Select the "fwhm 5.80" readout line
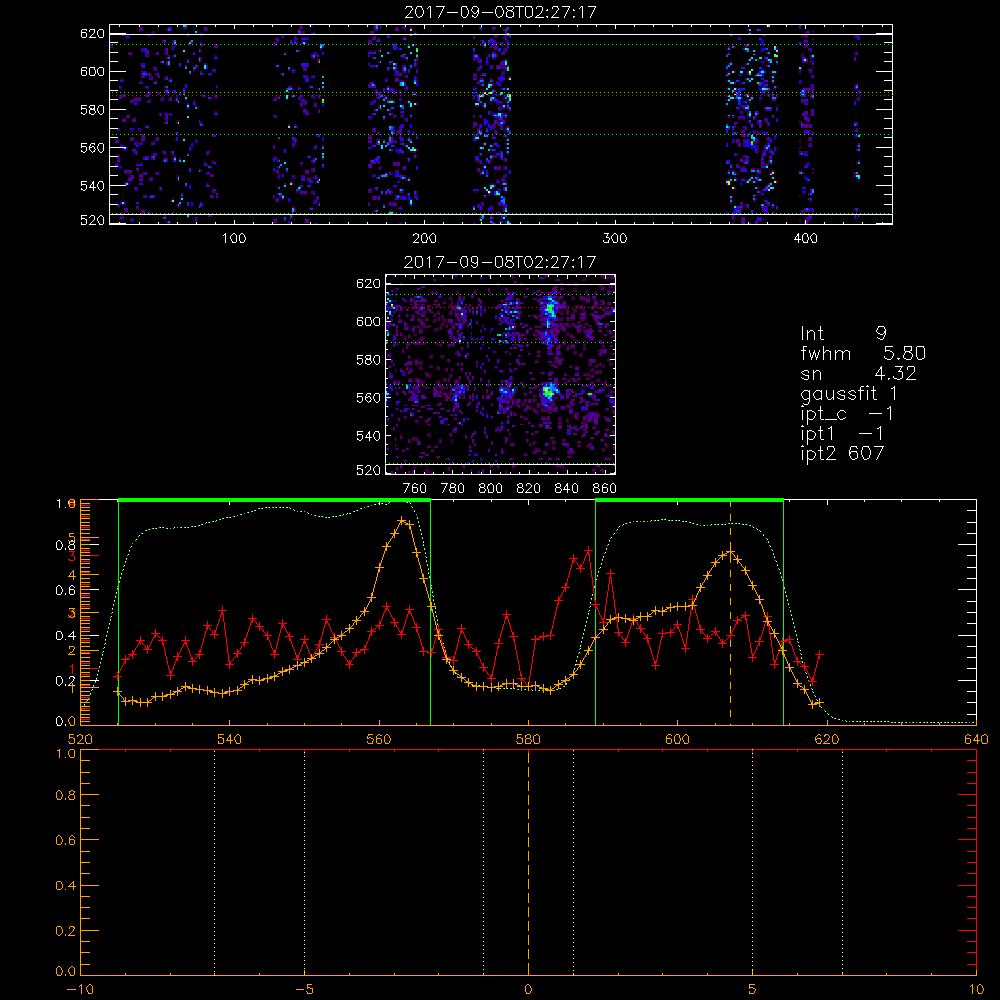The width and height of the screenshot is (1000, 1000). pyautogui.click(x=863, y=353)
